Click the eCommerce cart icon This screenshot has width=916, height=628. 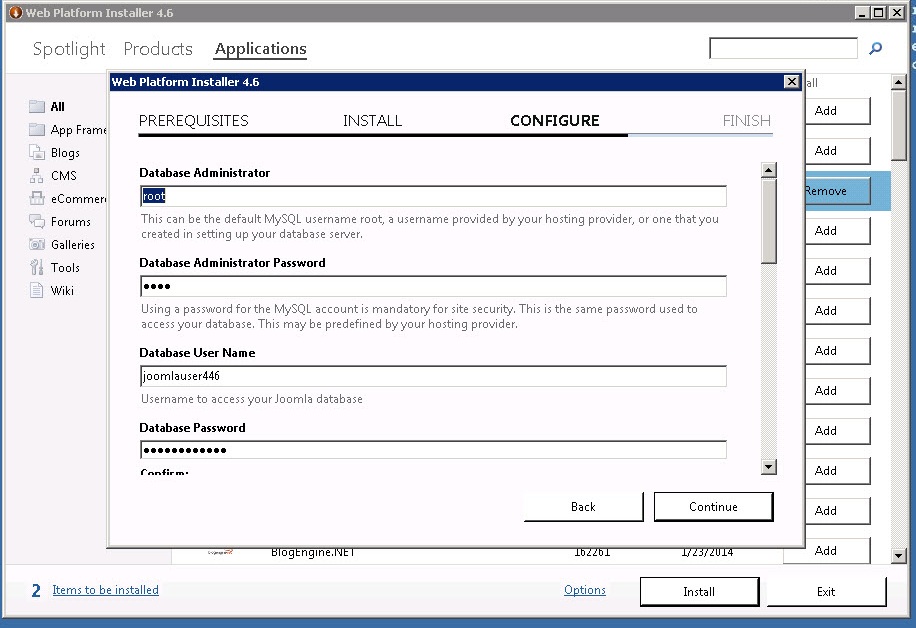(37, 198)
